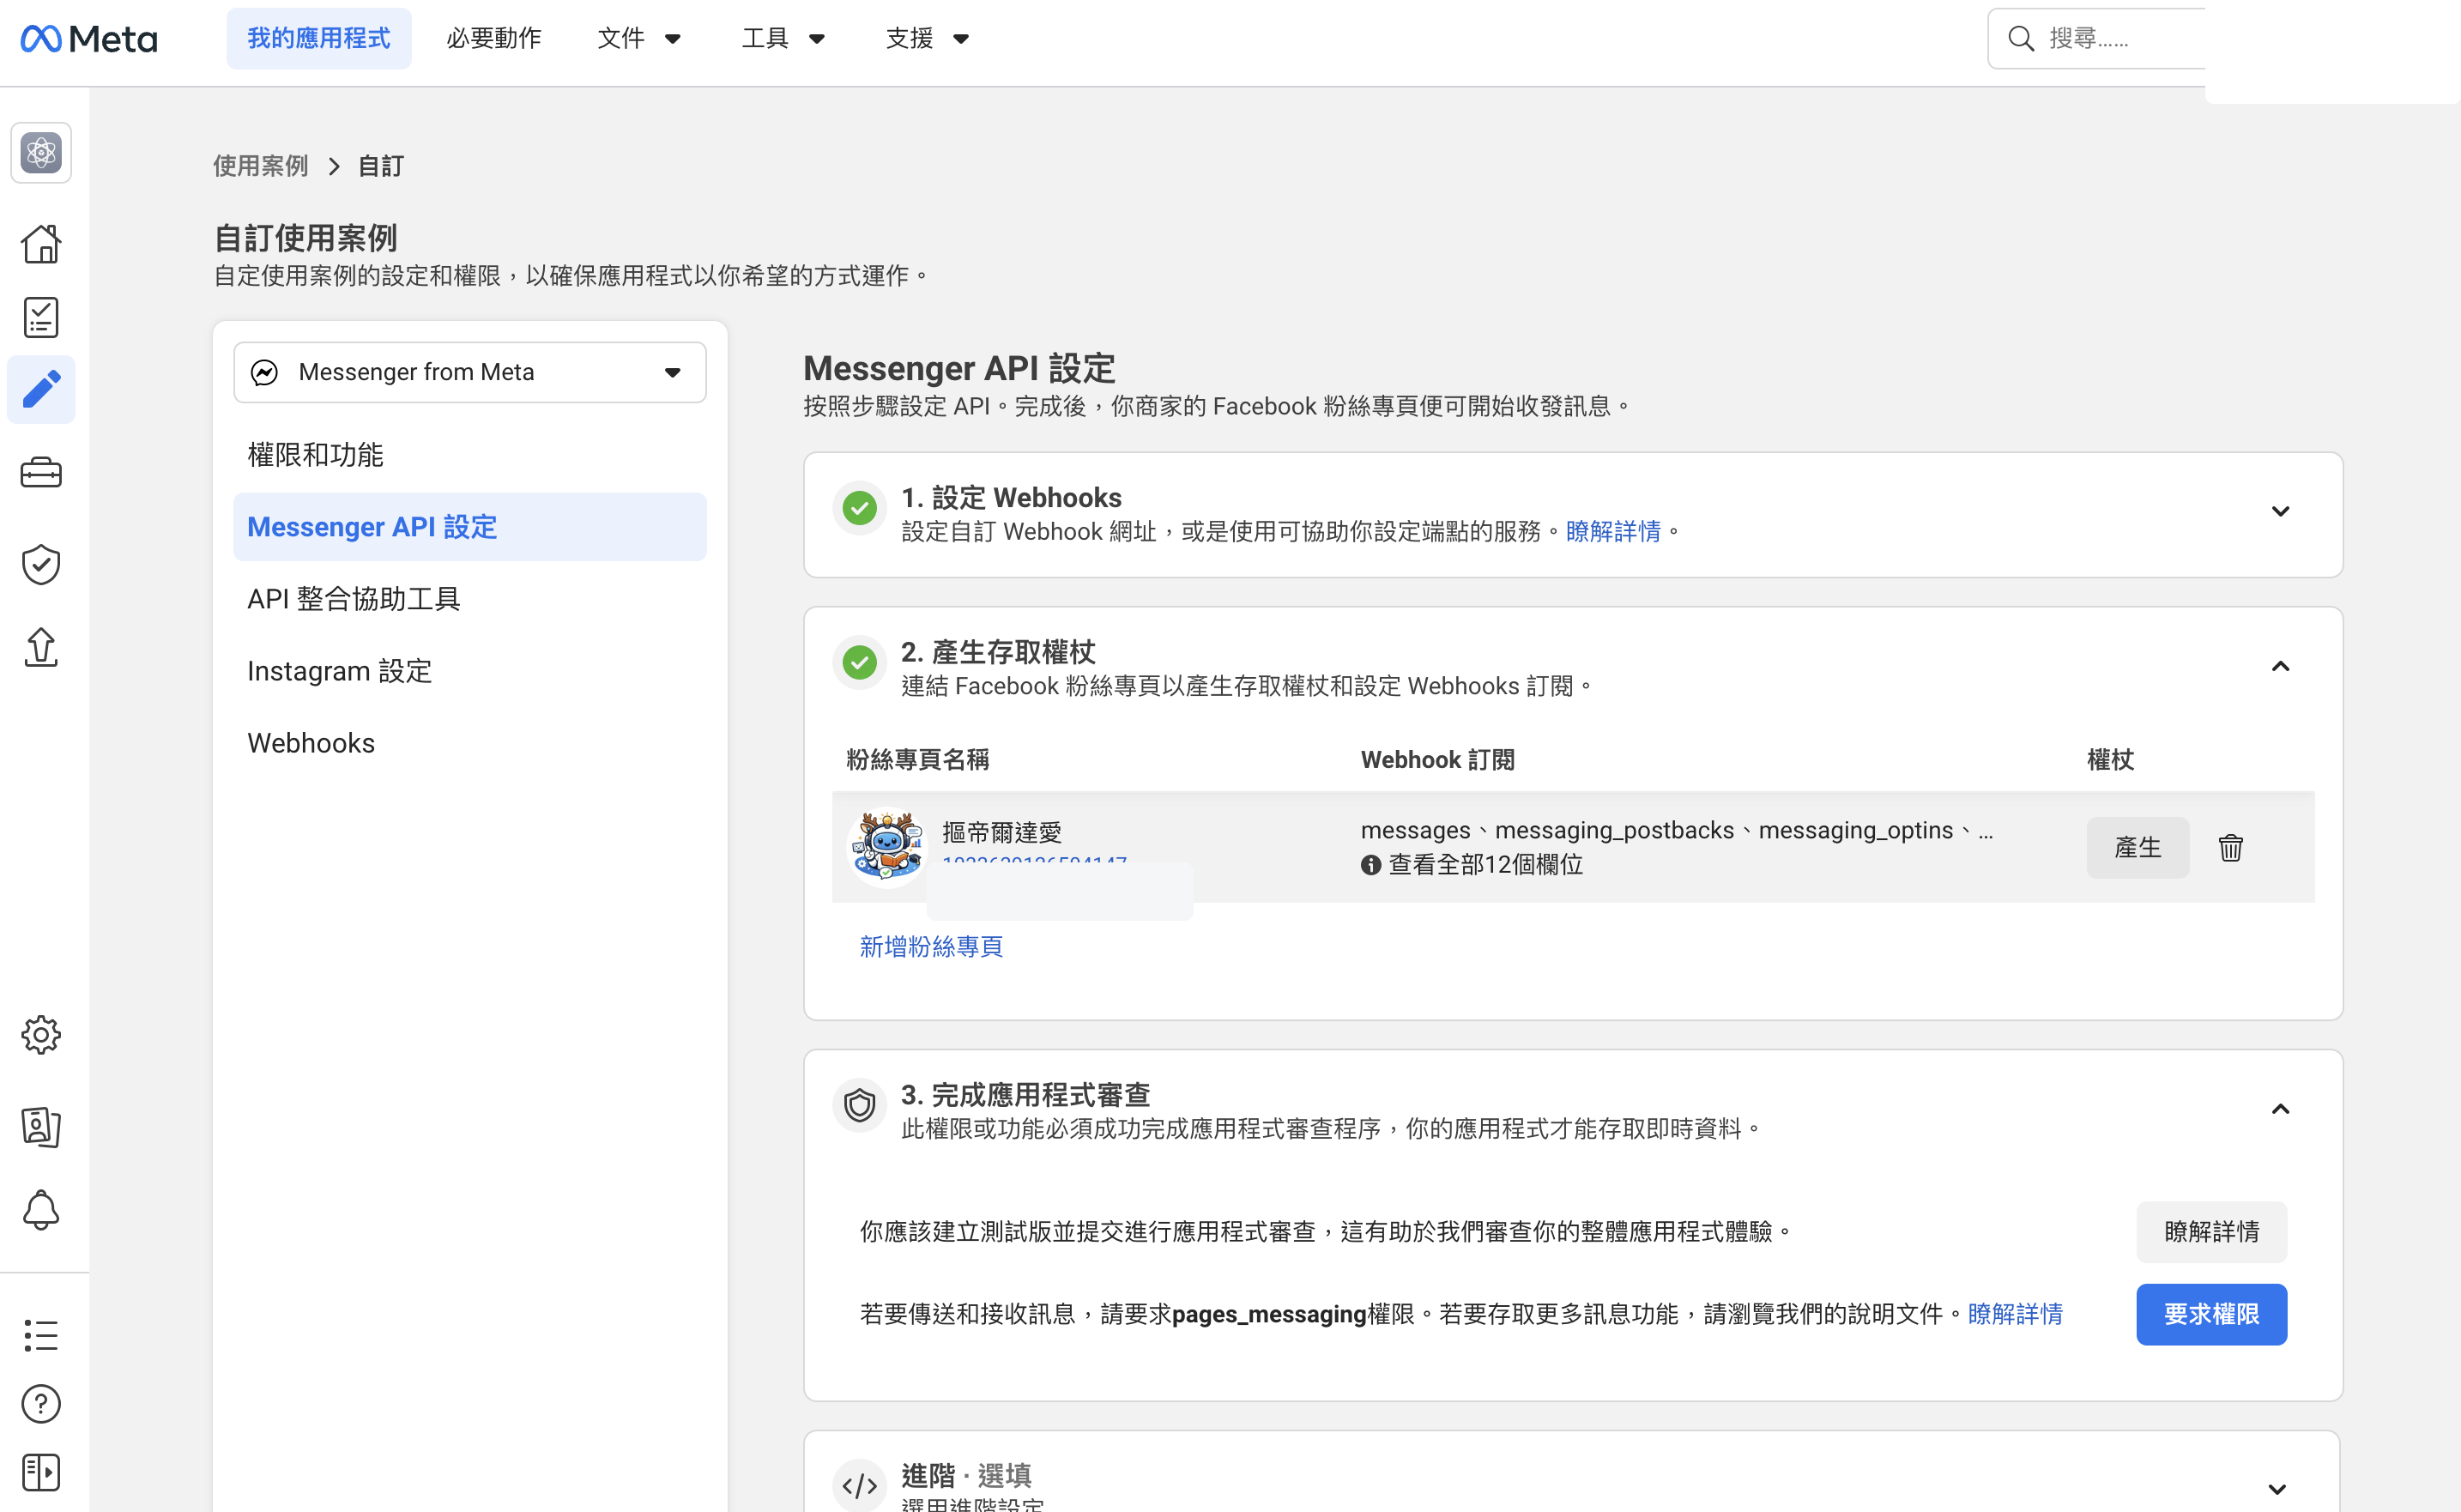Open 必要動作 in top navigation
2461x1512 pixels.
[x=494, y=38]
